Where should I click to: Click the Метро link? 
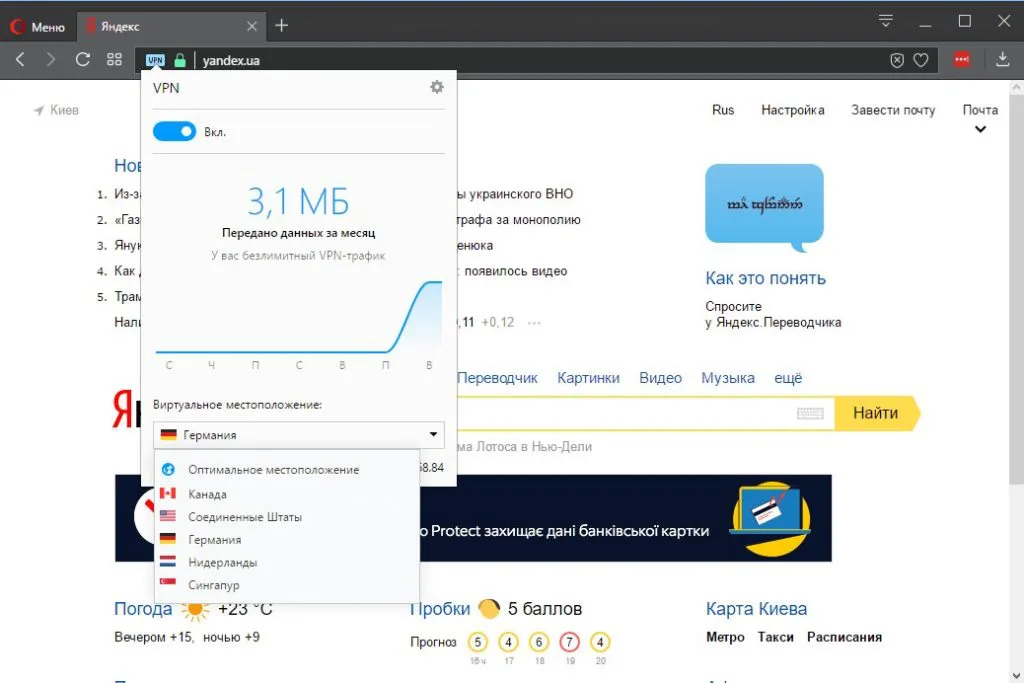(725, 637)
